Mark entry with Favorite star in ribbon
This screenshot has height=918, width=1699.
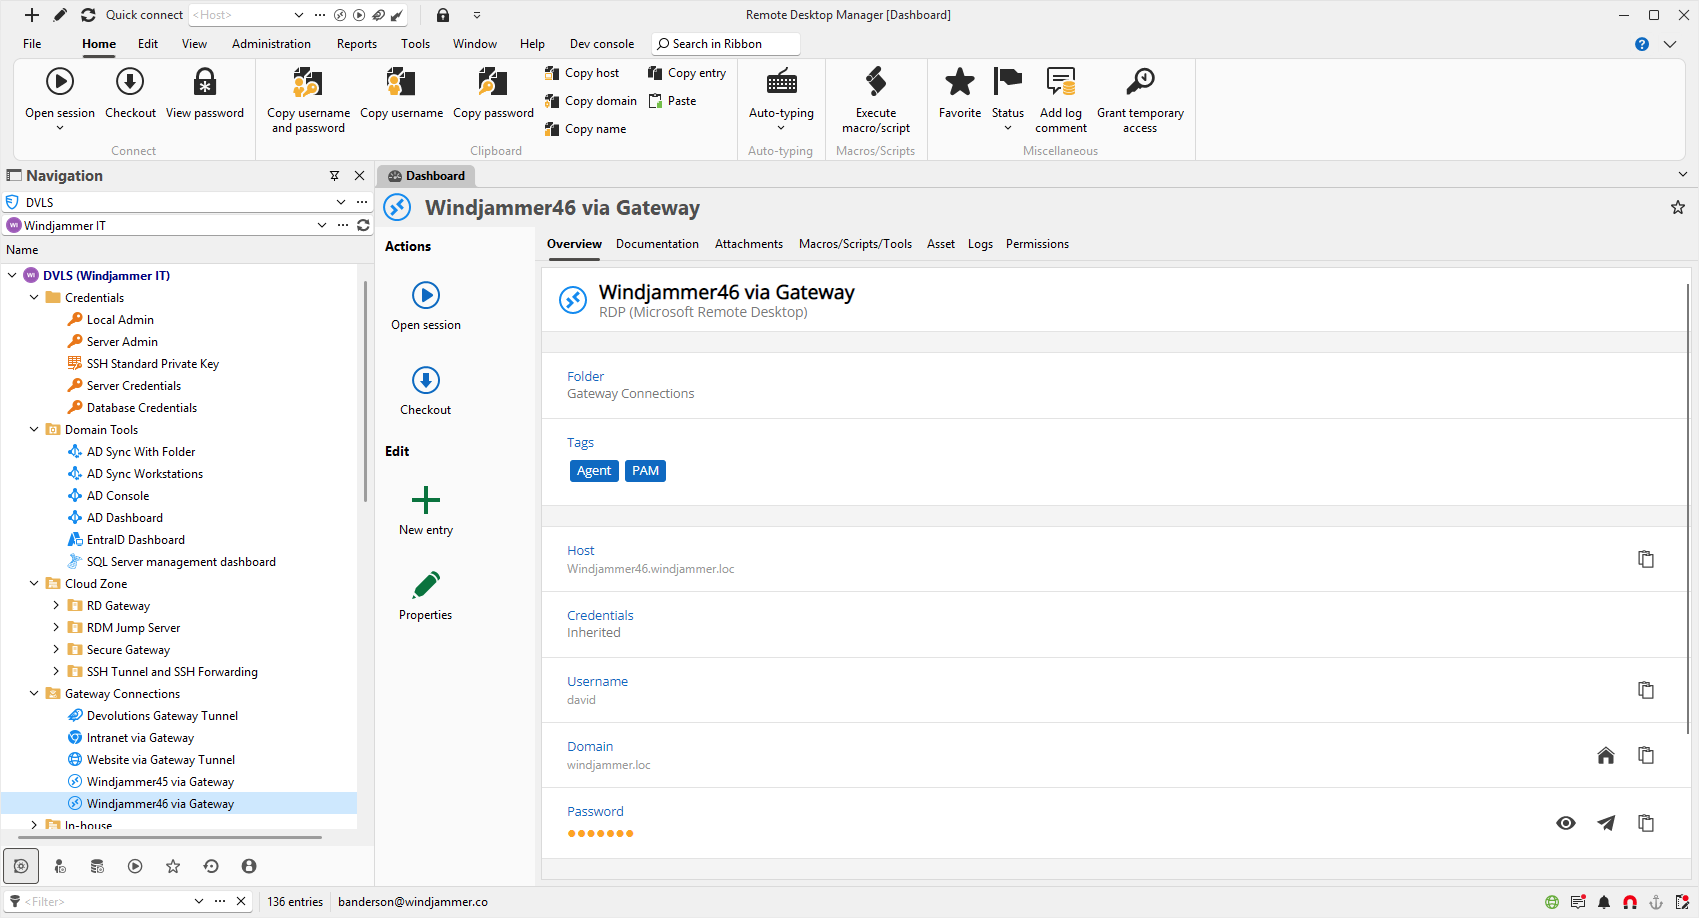pyautogui.click(x=959, y=82)
